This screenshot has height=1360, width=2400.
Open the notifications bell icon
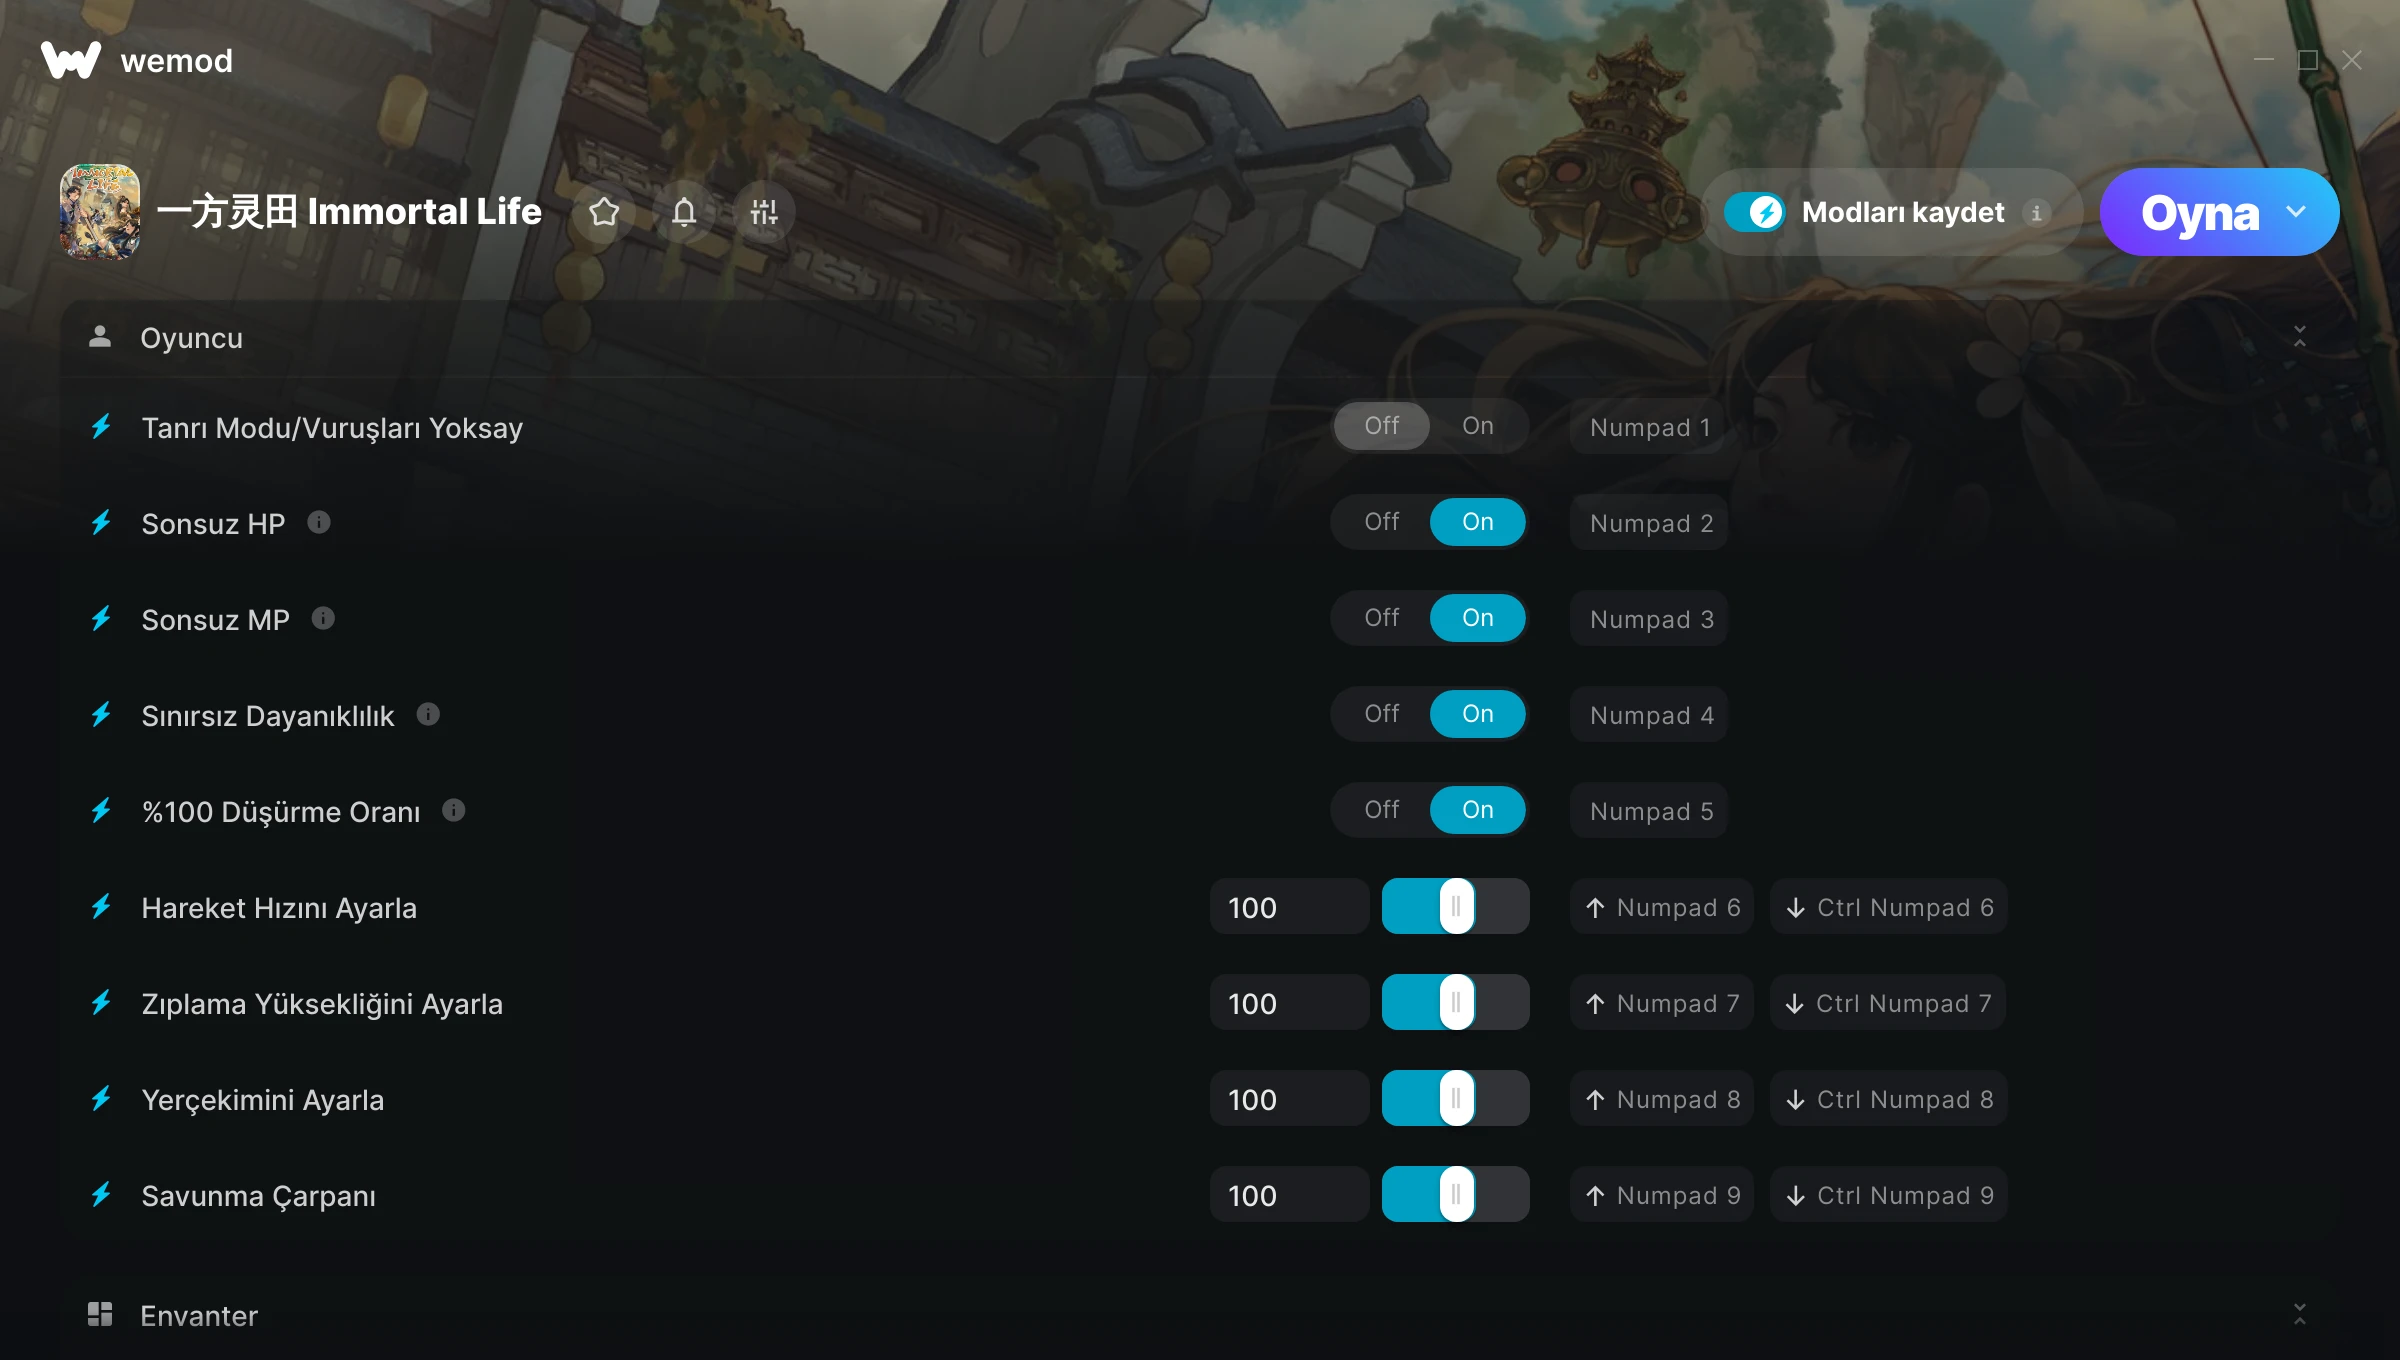pos(684,212)
